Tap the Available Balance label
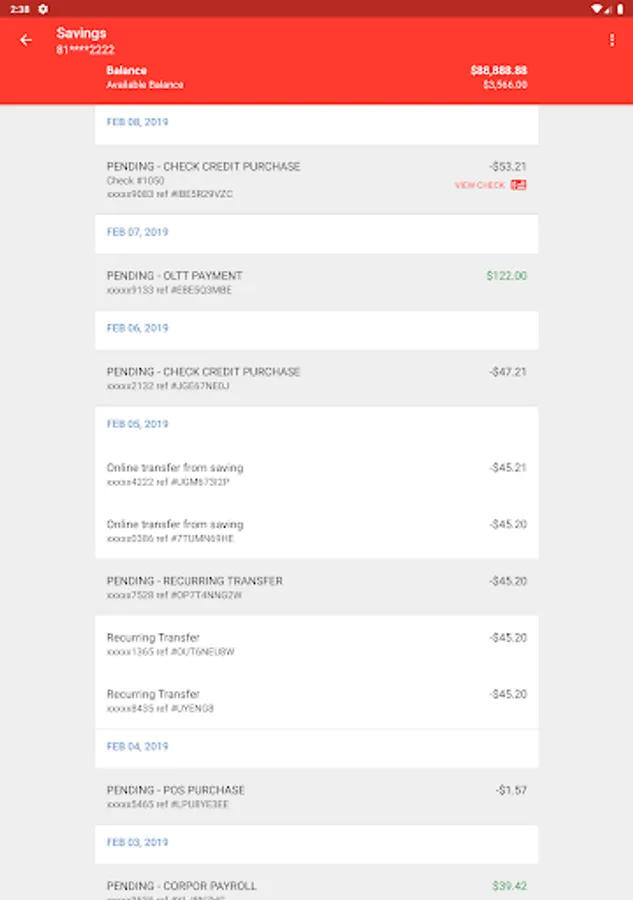The image size is (633, 900). (145, 85)
